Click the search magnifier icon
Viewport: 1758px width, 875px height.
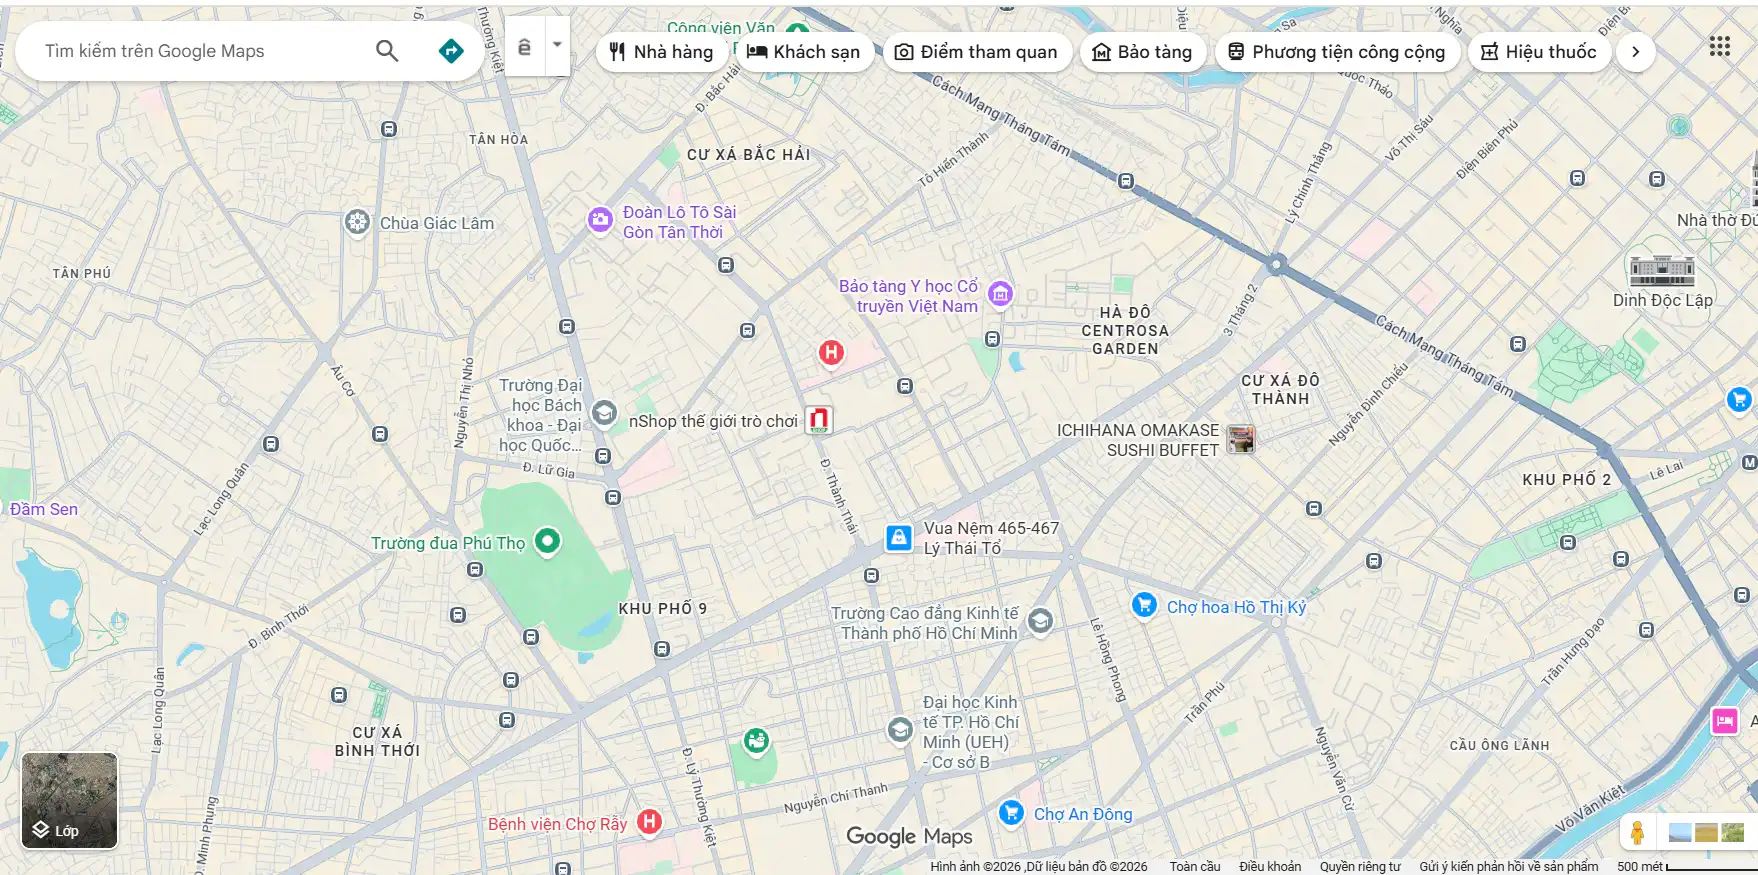tap(387, 51)
